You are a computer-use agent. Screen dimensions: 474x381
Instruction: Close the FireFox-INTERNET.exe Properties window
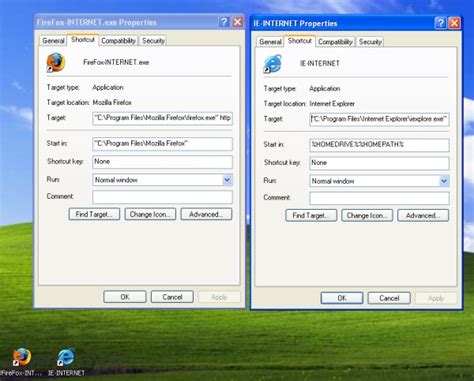click(x=237, y=22)
